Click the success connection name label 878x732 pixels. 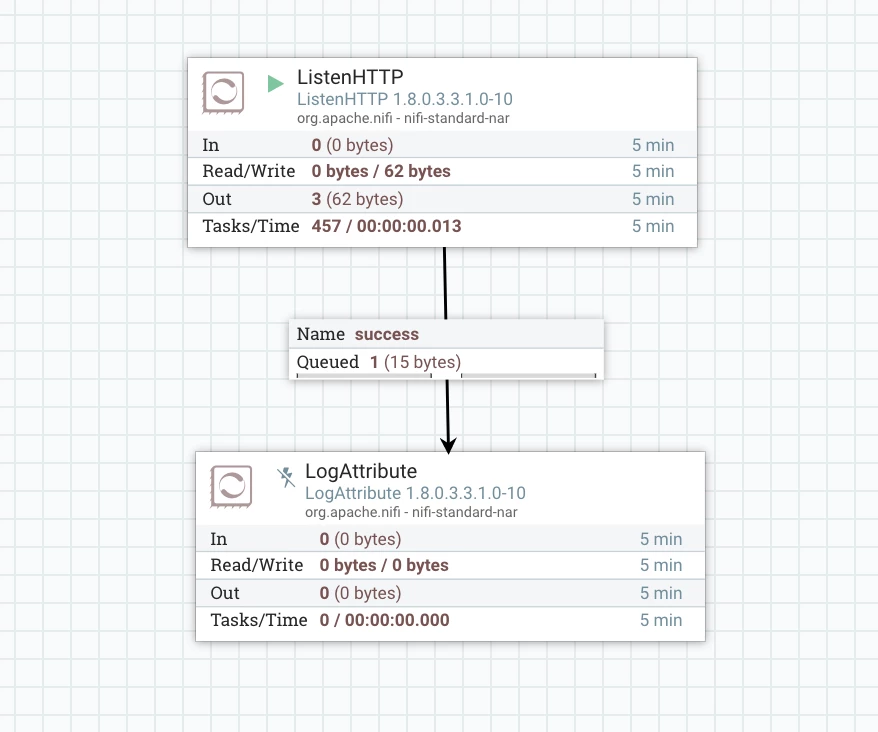click(387, 334)
